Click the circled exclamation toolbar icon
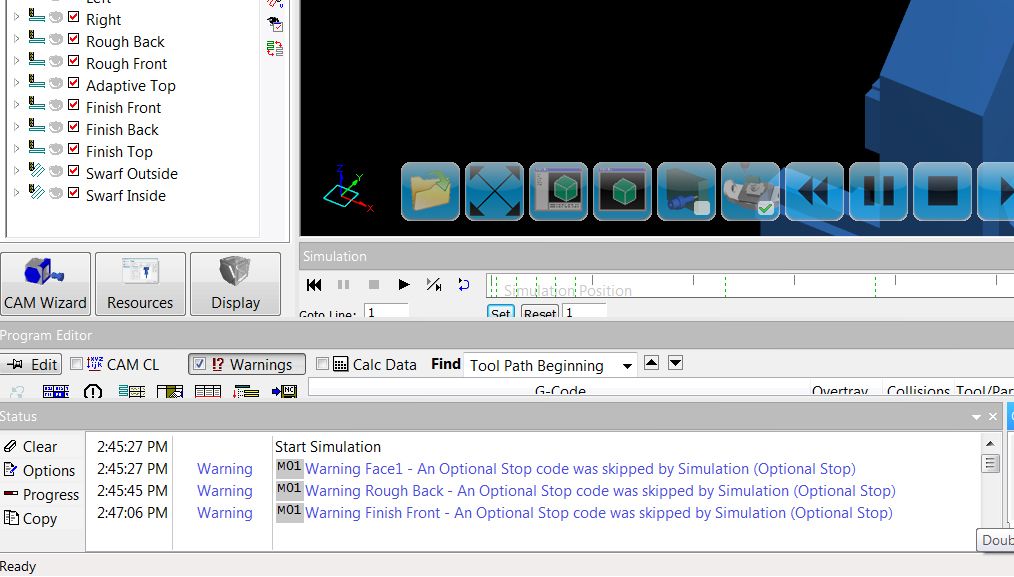This screenshot has width=1014, height=577. 92,391
